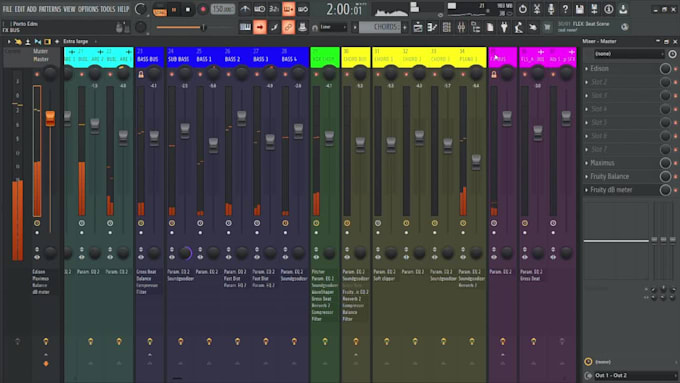Open the FILE menu

pos(7,9)
